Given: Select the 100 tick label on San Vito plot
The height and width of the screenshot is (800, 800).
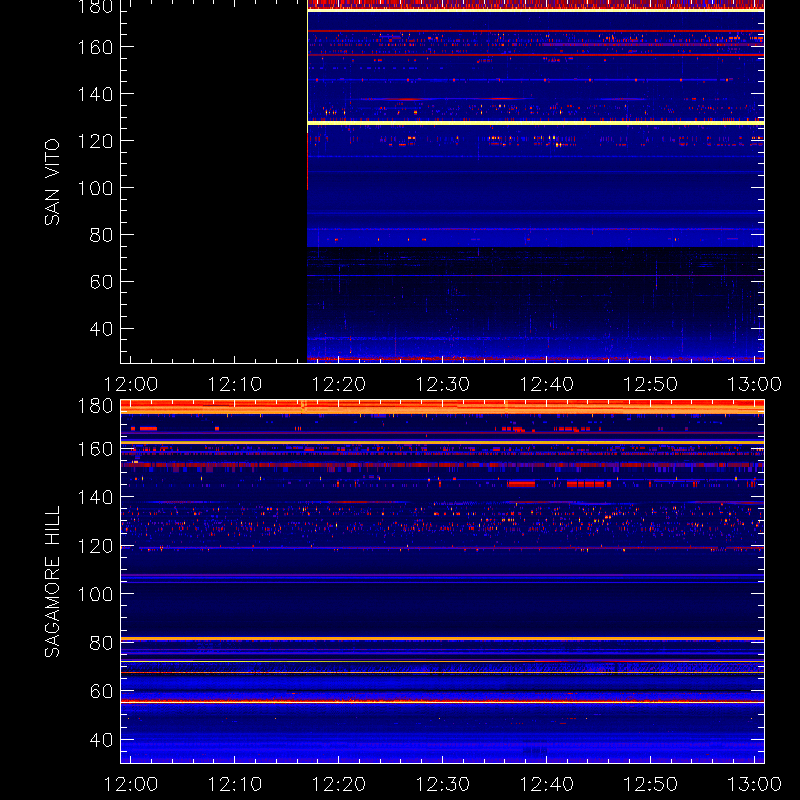Looking at the screenshot, I should pos(95,188).
